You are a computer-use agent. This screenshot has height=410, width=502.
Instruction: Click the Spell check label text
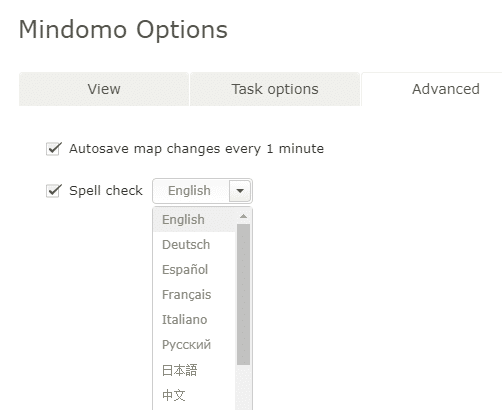[x=106, y=191]
